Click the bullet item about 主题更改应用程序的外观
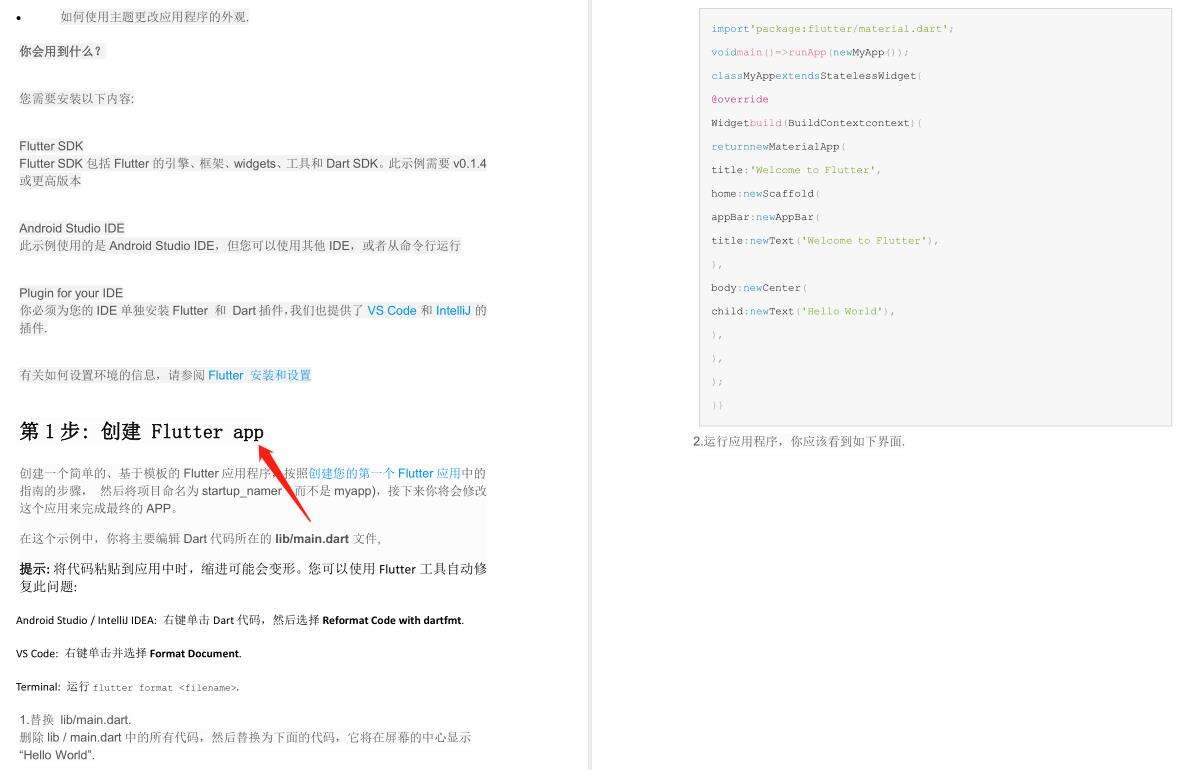 pos(151,16)
